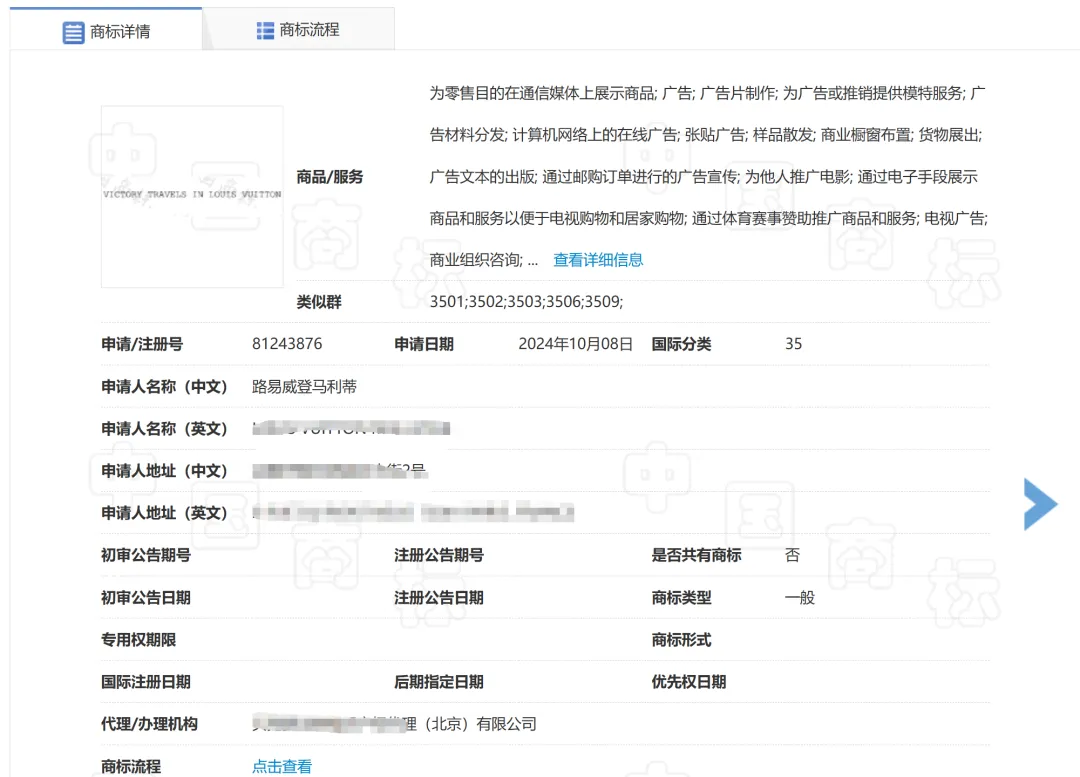Screen dimensions: 1080x777
Task: Open the 商标详情 tab
Action: point(106,30)
